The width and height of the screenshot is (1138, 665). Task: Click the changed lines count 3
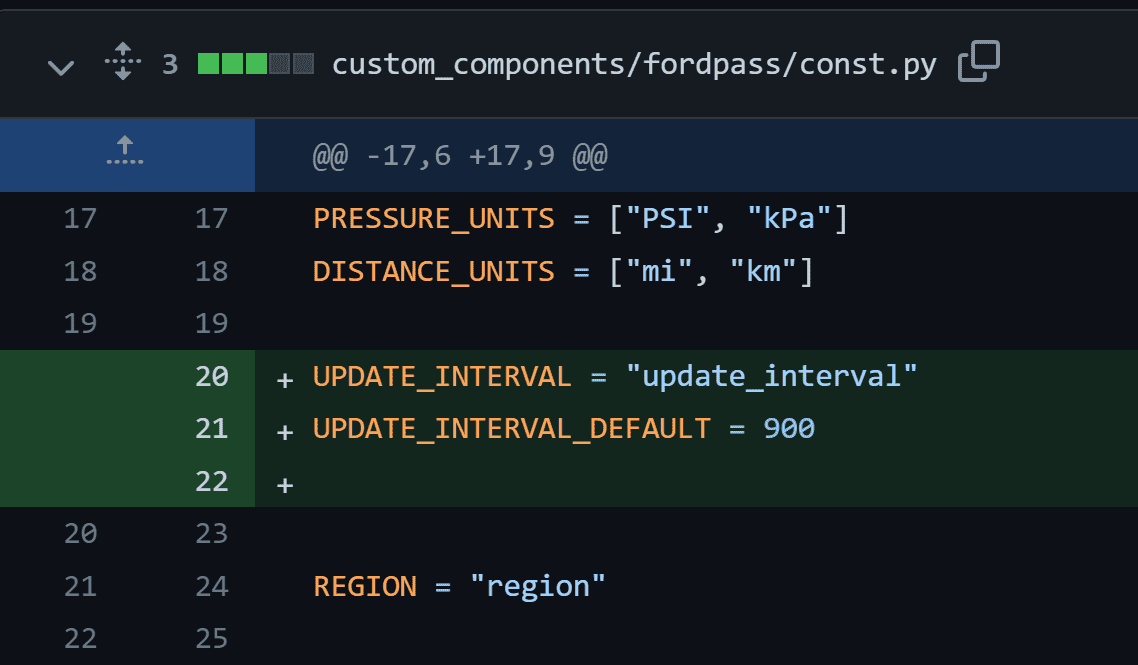pyautogui.click(x=170, y=64)
